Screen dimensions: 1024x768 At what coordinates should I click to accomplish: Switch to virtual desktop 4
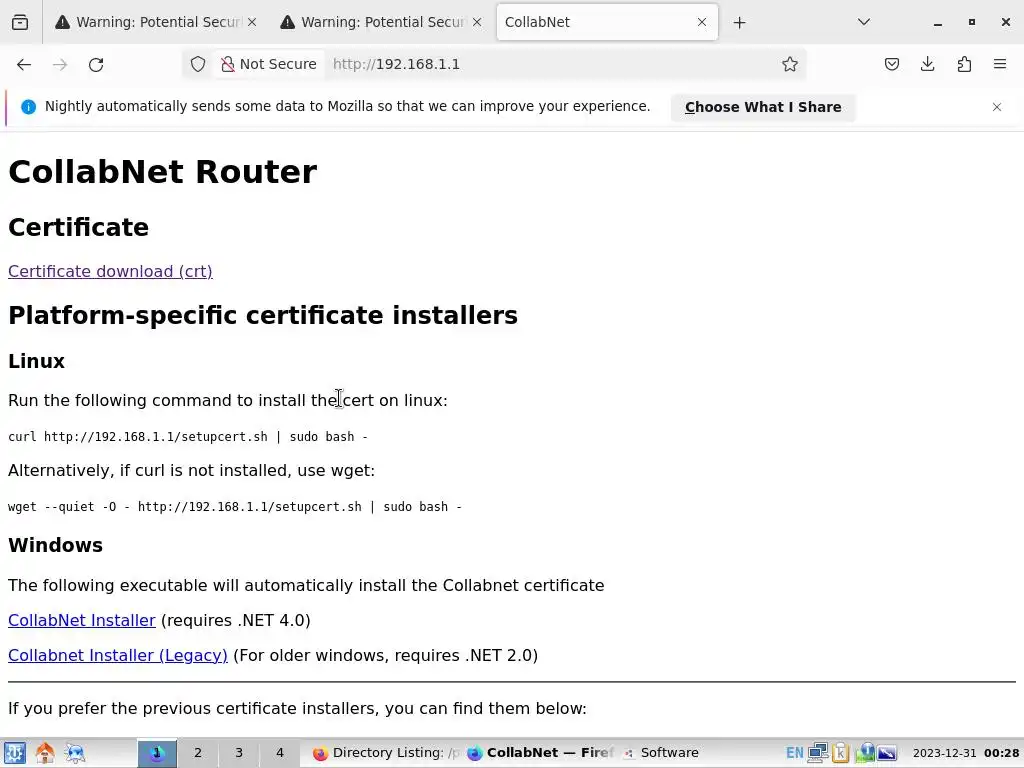pyautogui.click(x=280, y=753)
